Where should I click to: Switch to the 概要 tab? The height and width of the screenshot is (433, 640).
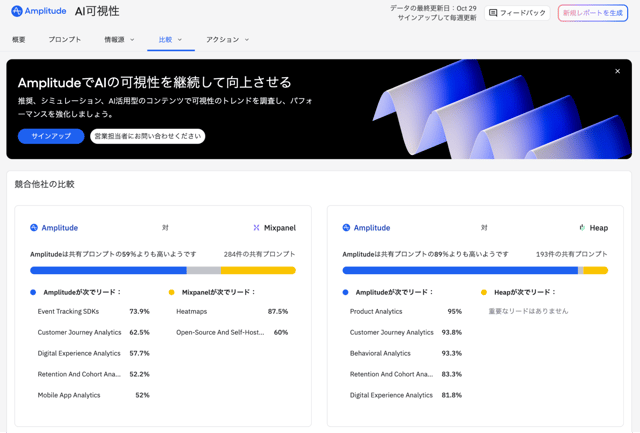coord(19,40)
